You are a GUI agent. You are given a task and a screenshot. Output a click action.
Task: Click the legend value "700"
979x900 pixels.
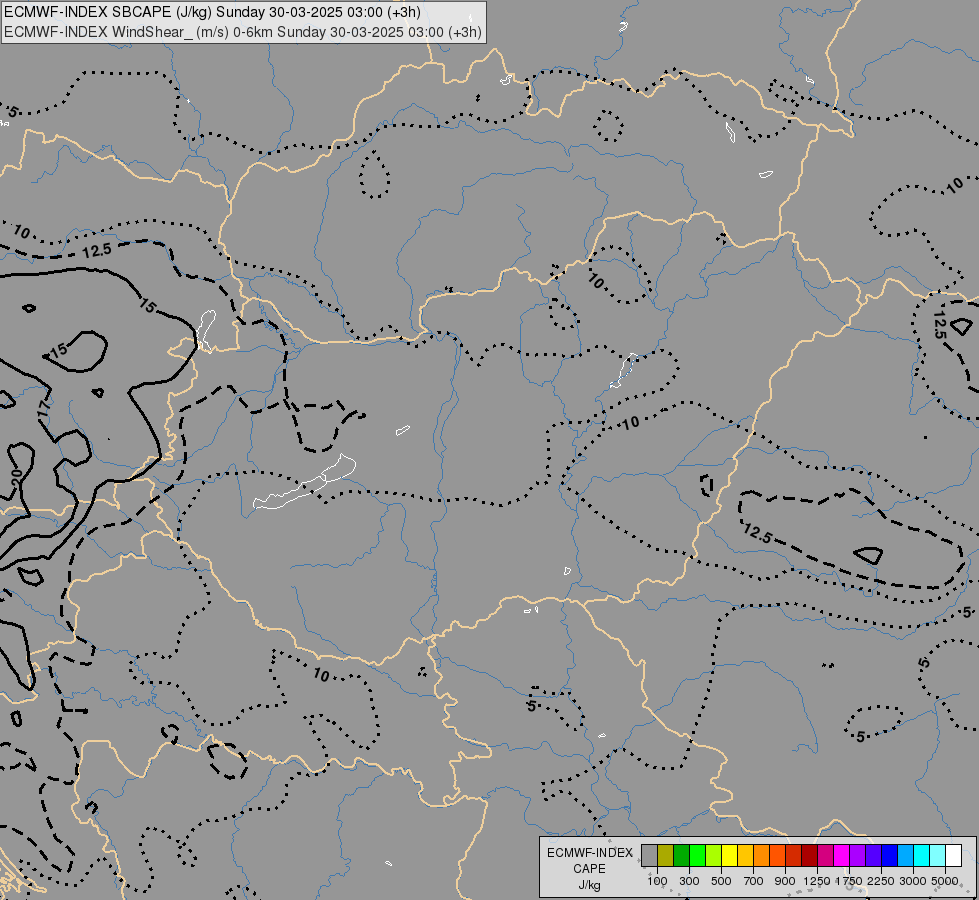point(754,881)
